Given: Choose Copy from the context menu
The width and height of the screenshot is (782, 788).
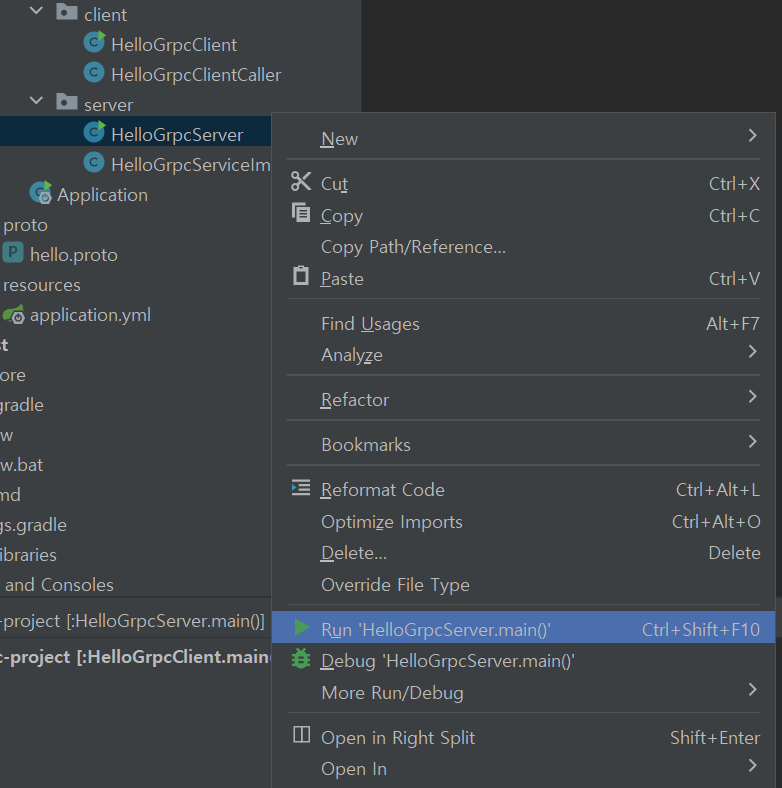Looking at the screenshot, I should click(523, 216).
